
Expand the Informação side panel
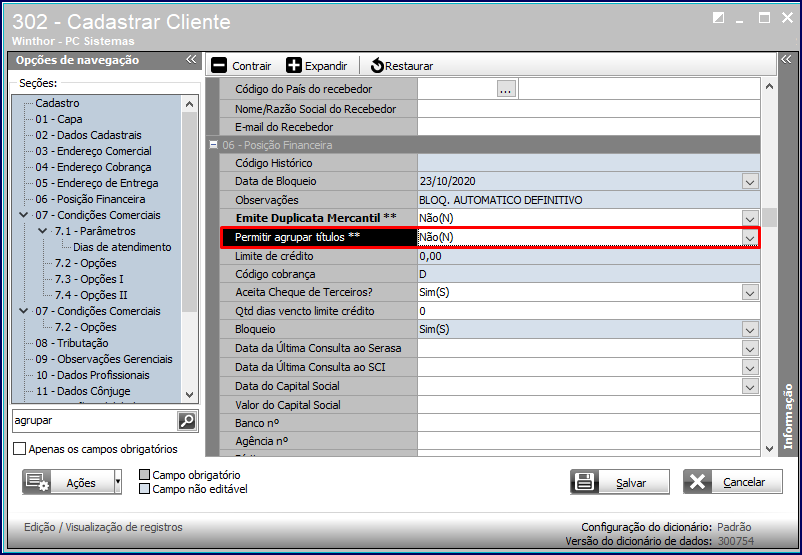point(786,59)
